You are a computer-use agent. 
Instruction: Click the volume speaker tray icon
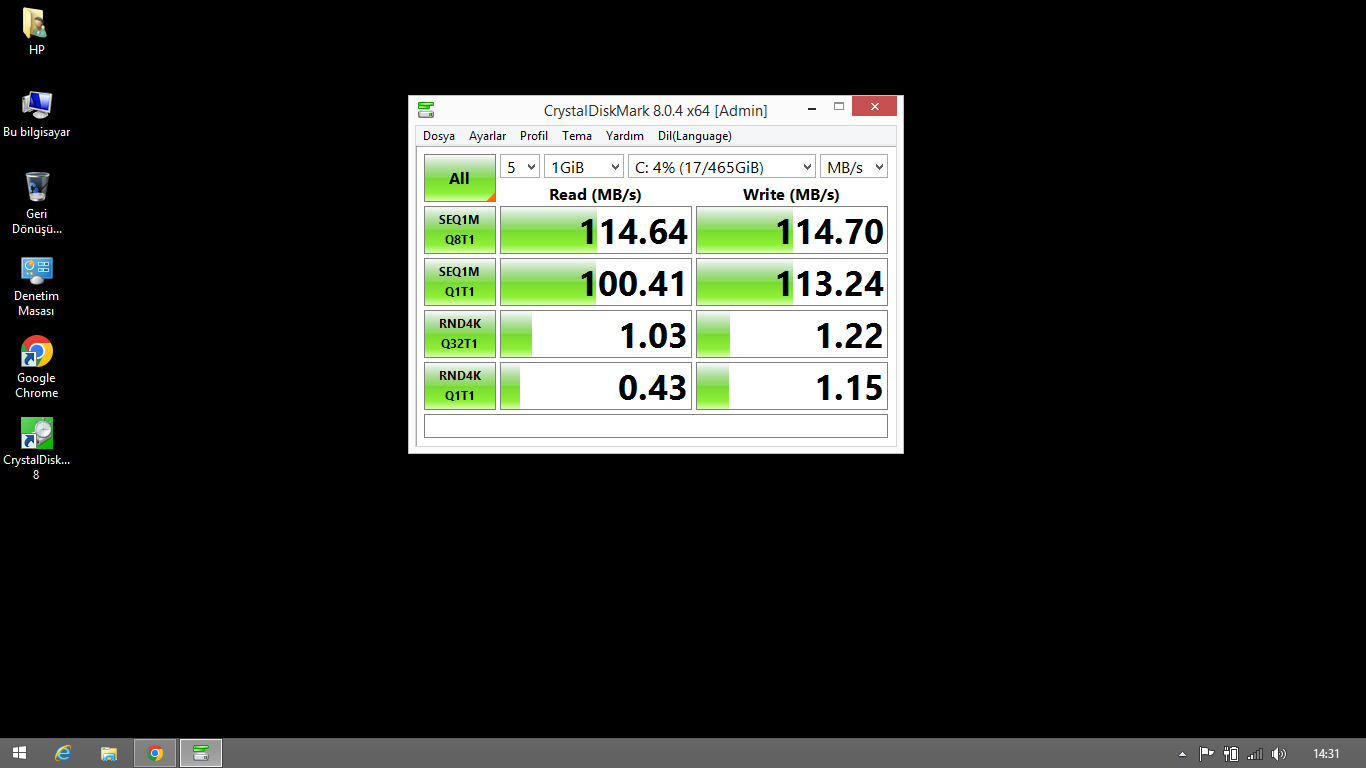click(x=1279, y=754)
